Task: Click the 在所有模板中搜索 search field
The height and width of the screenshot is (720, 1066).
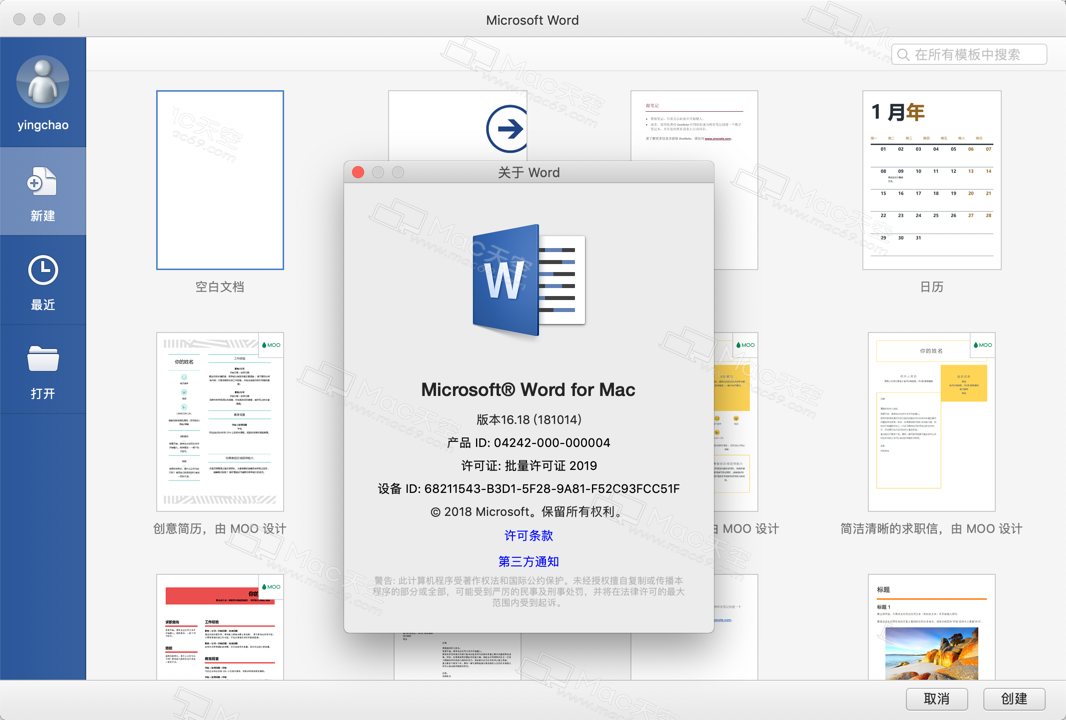Action: pos(969,54)
